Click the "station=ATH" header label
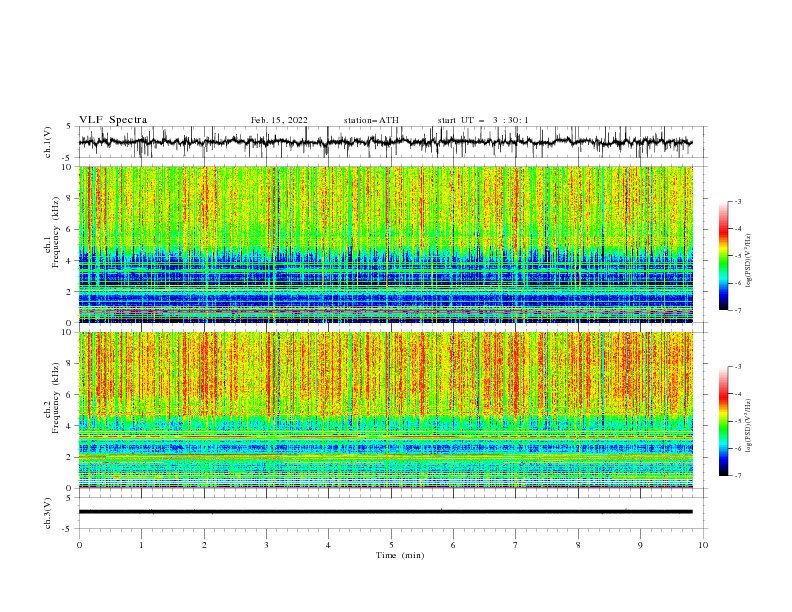 point(371,120)
